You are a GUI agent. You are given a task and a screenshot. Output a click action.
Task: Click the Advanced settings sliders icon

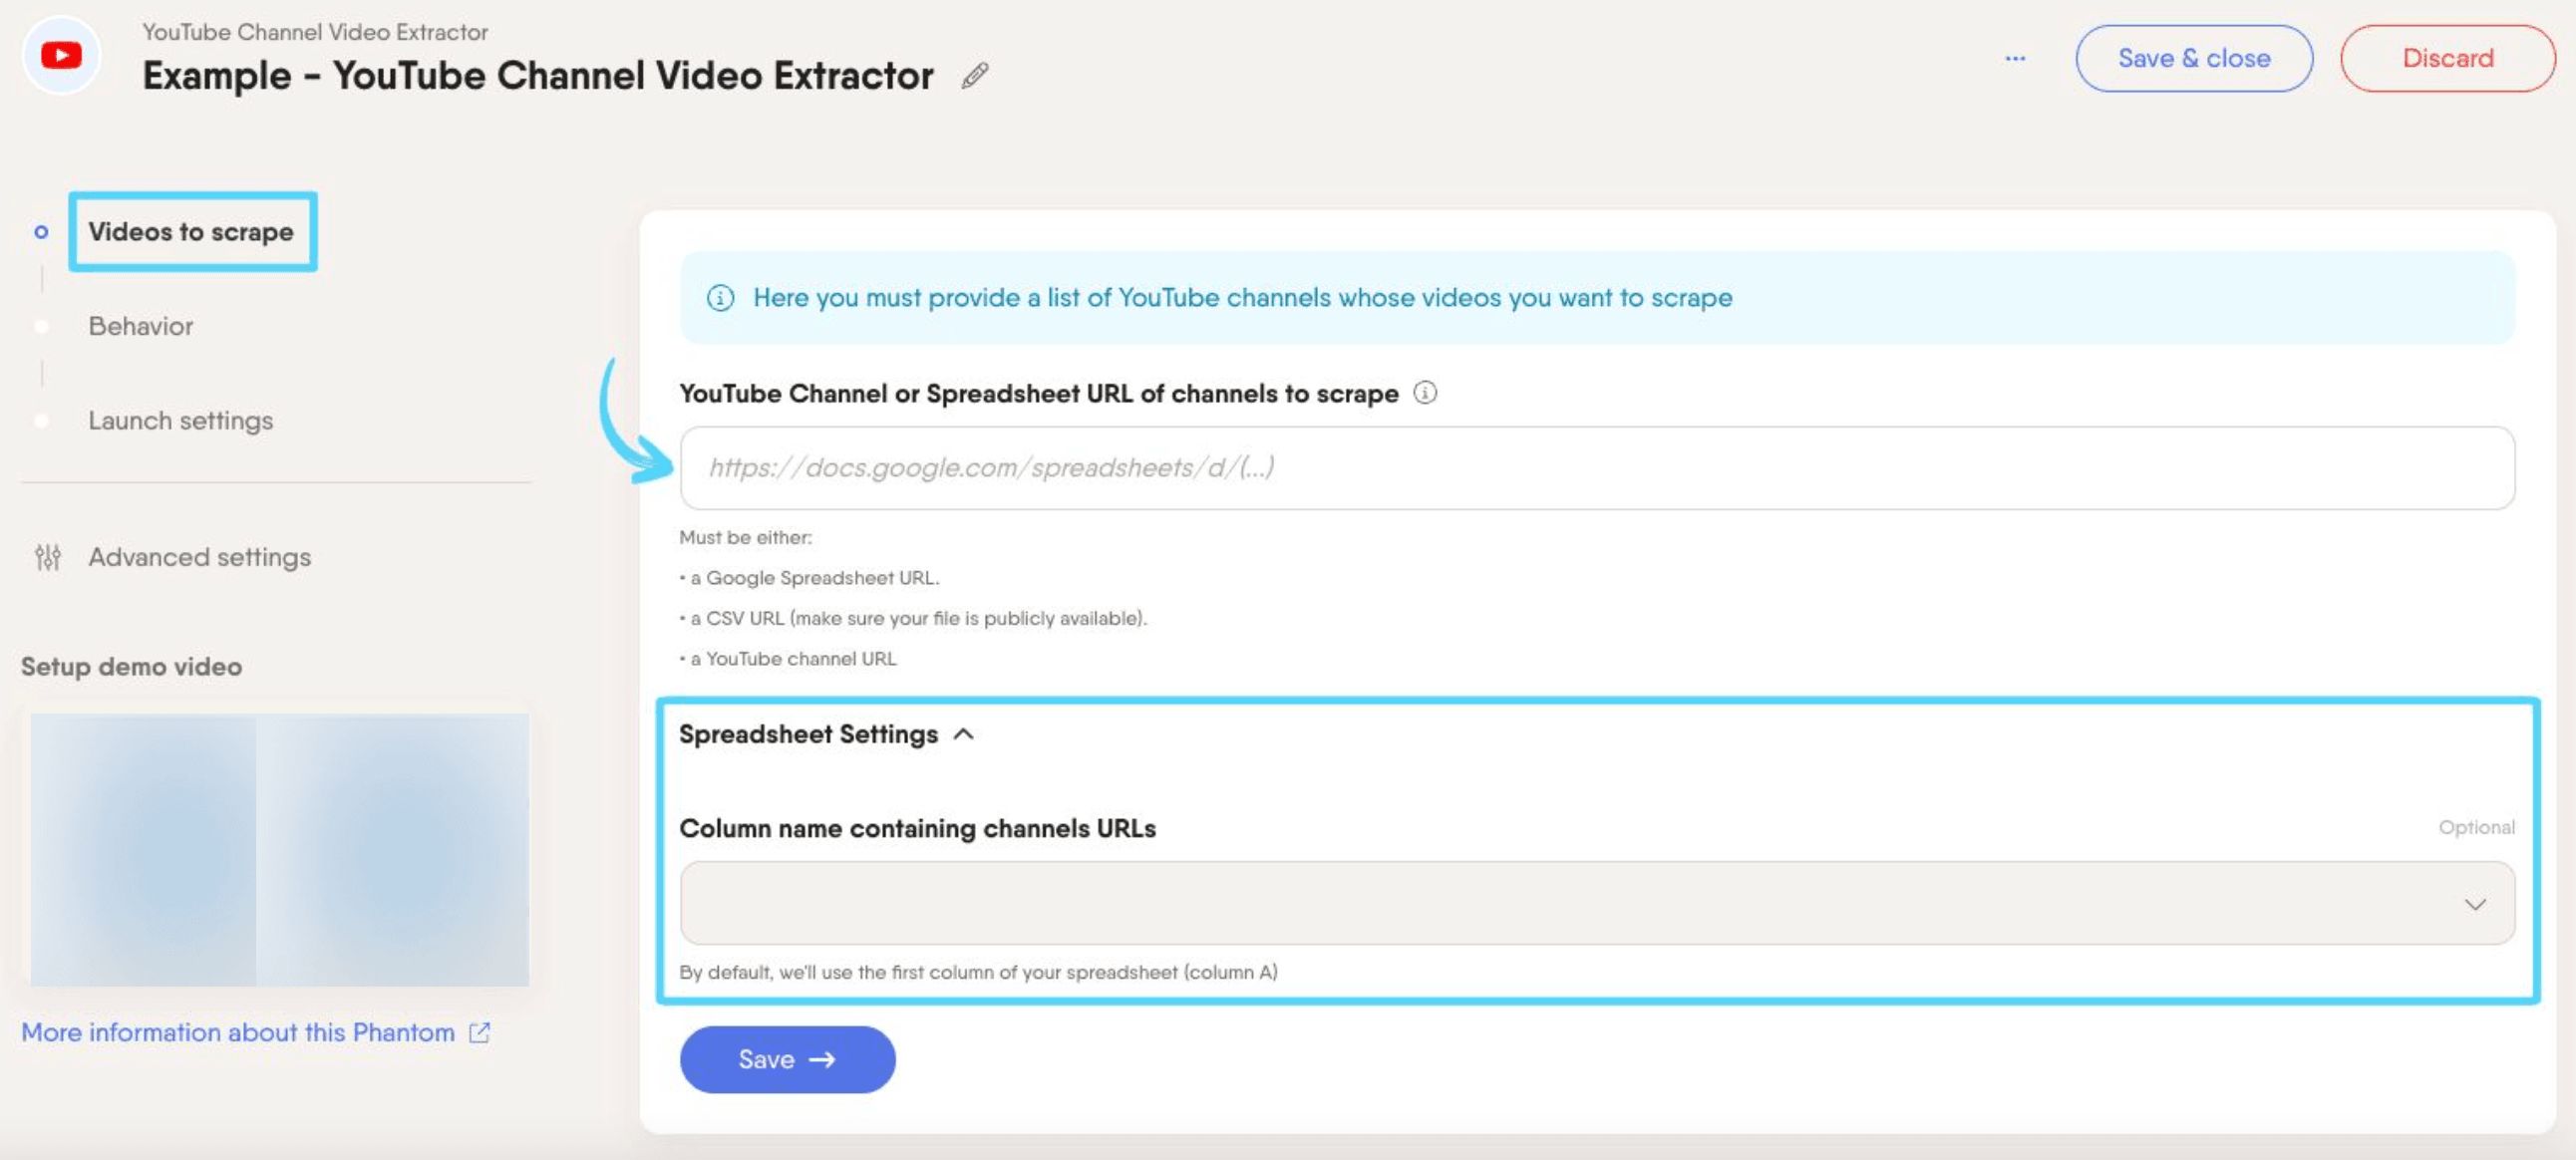47,557
